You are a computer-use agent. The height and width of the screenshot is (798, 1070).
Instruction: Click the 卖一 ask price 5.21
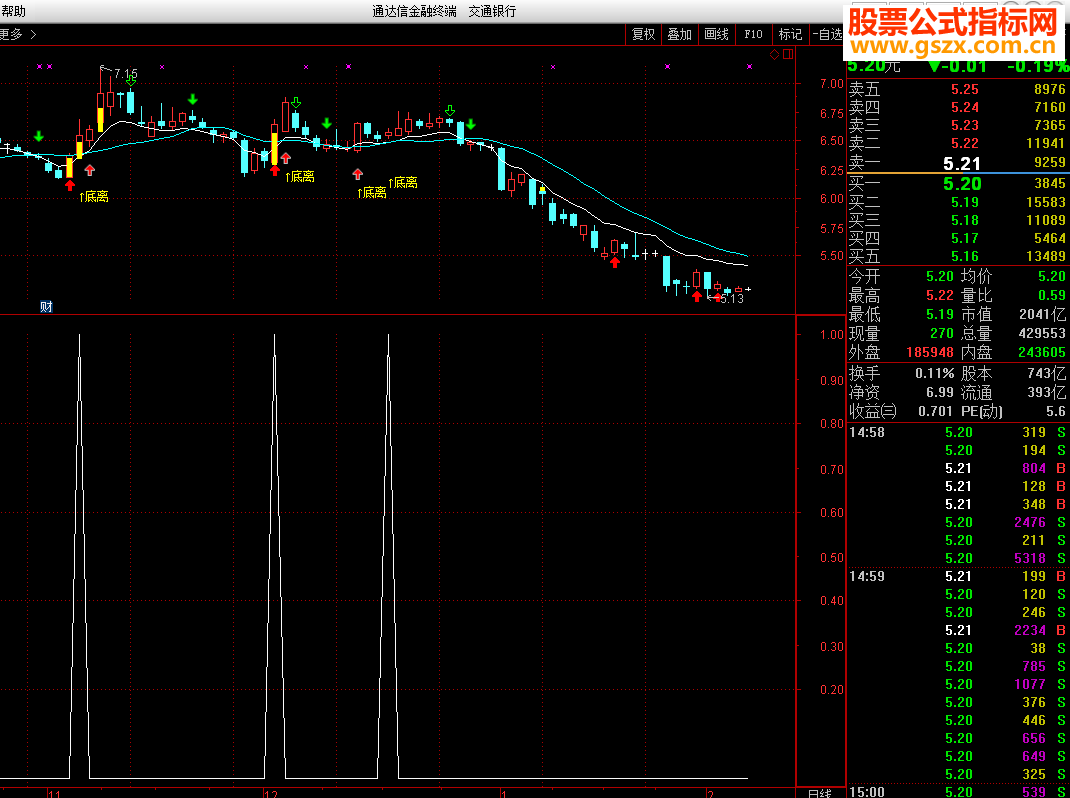point(962,163)
